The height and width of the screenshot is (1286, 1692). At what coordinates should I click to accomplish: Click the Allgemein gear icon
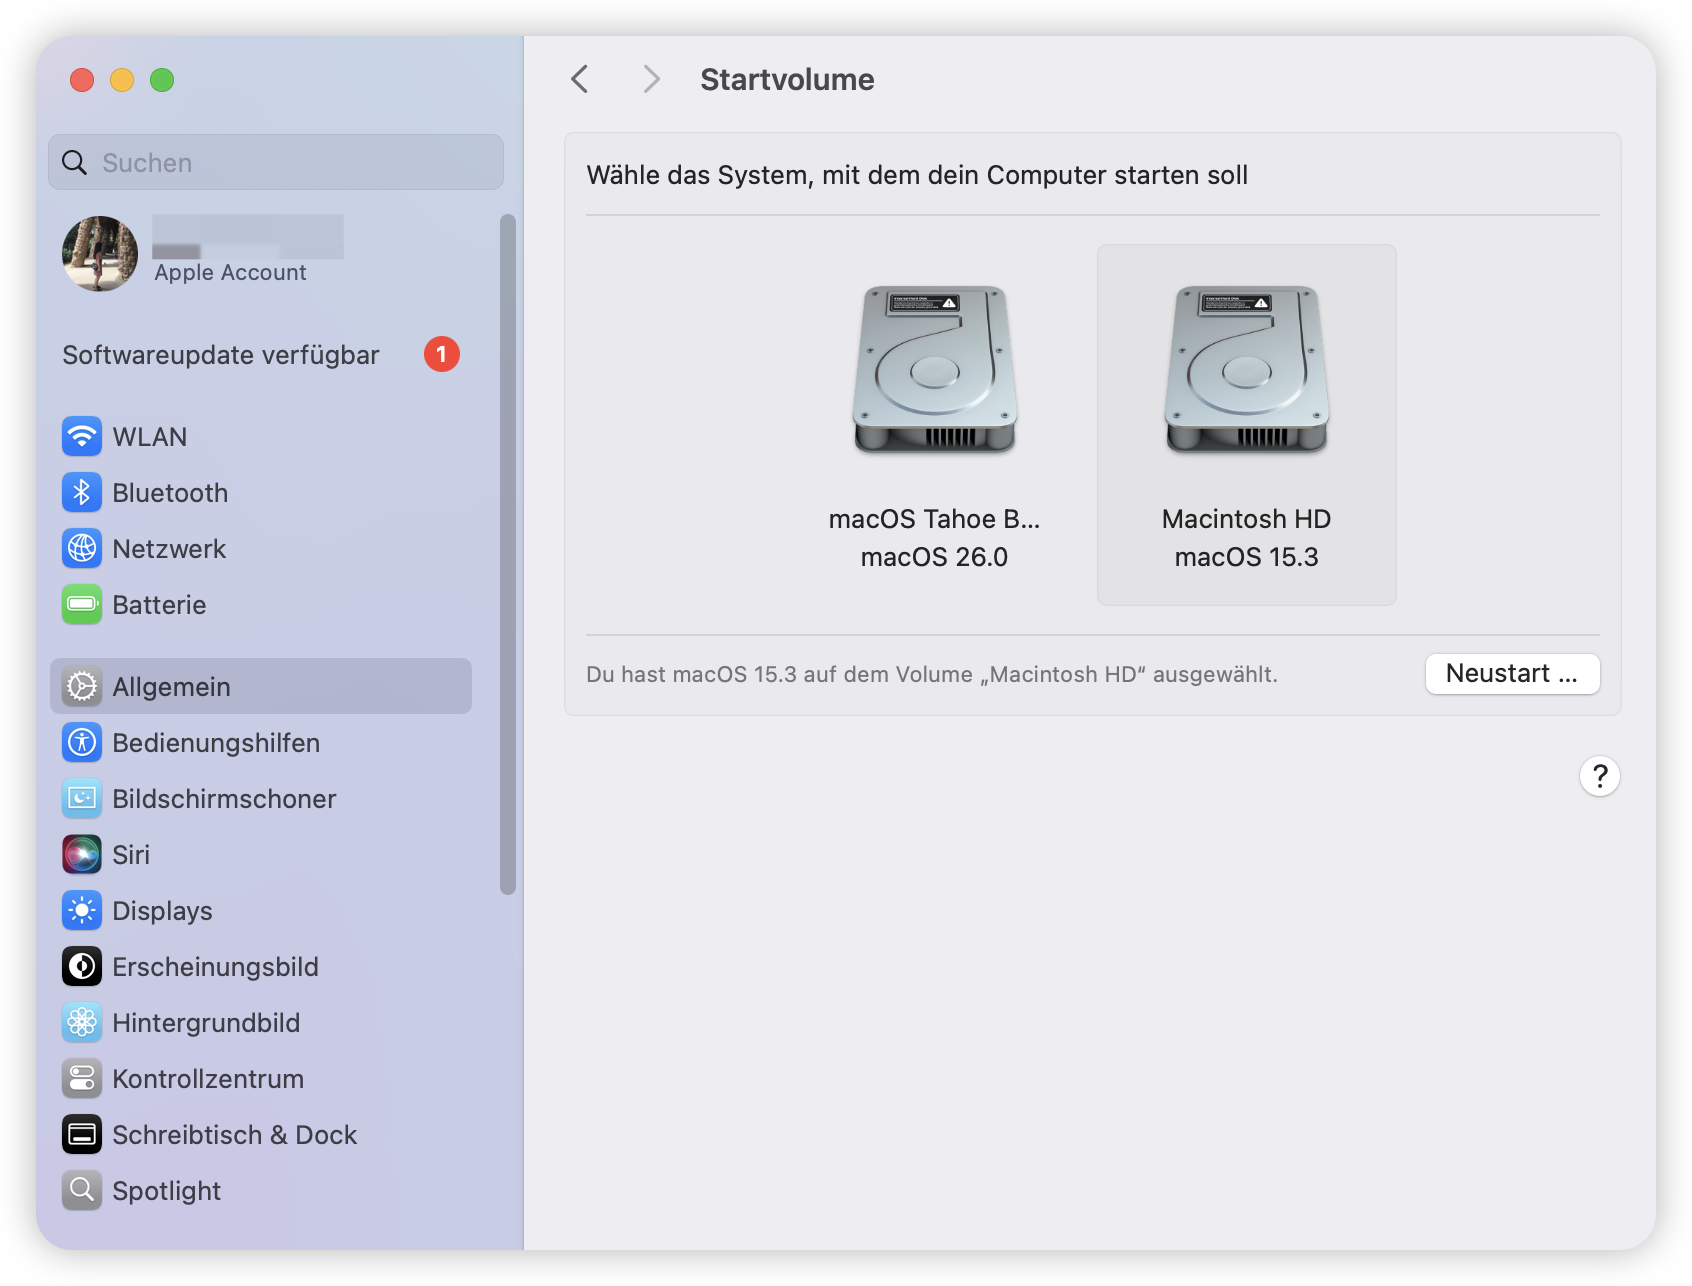click(x=82, y=687)
